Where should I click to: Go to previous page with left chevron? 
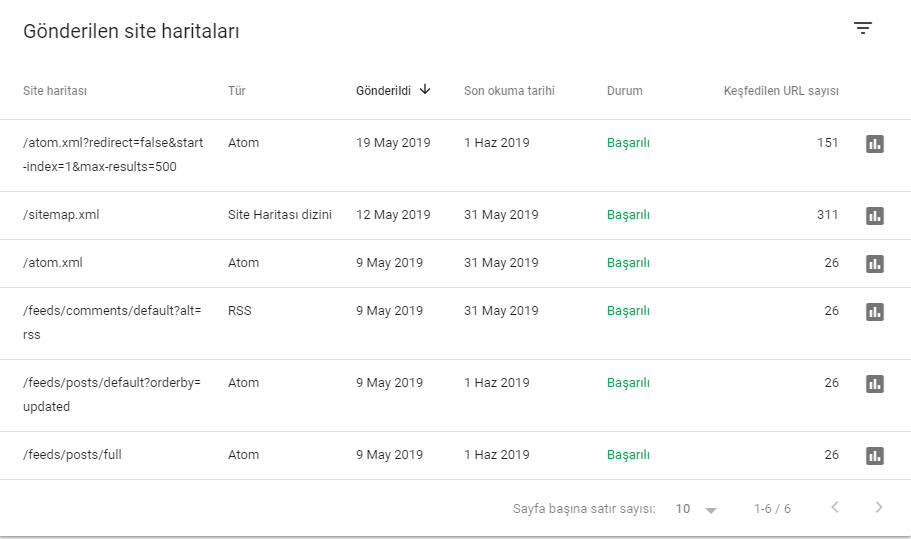835,508
